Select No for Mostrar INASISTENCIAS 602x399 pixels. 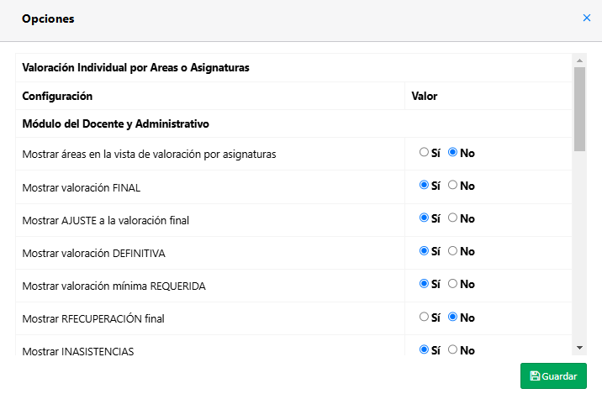[453, 349]
